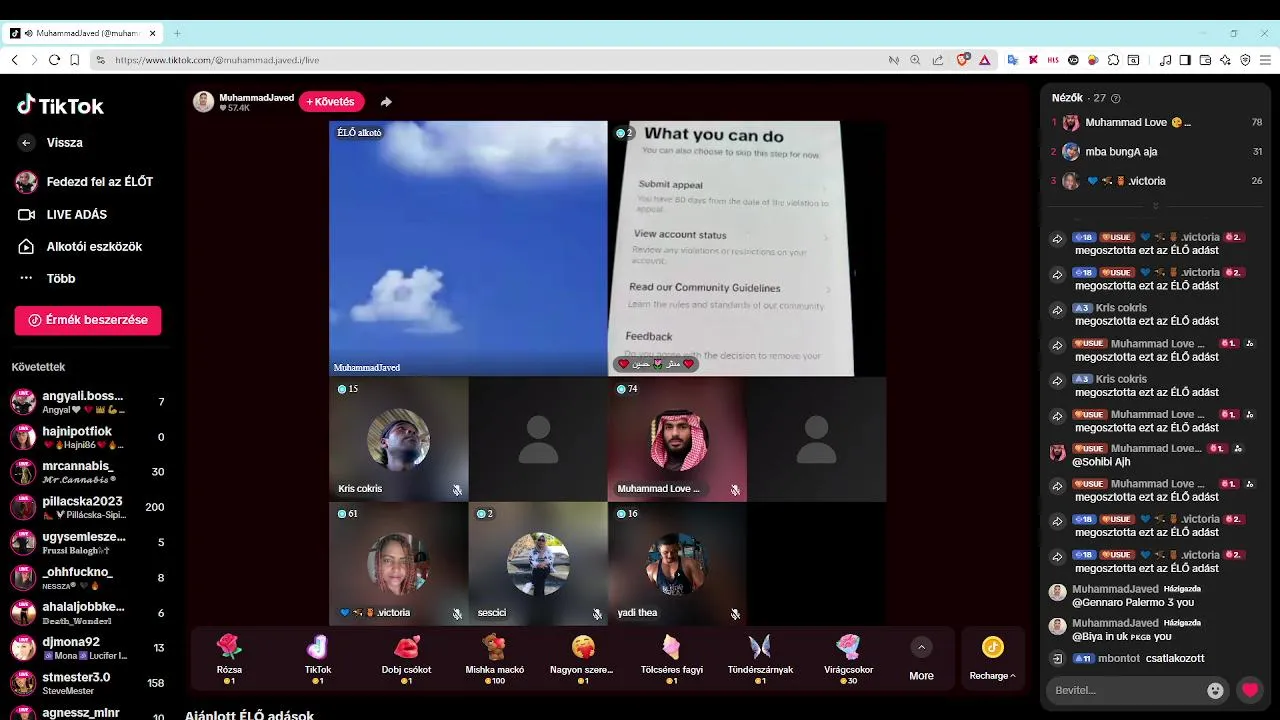The width and height of the screenshot is (1280, 720).
Task: Click muted mic on sescici tile
Action: click(597, 614)
